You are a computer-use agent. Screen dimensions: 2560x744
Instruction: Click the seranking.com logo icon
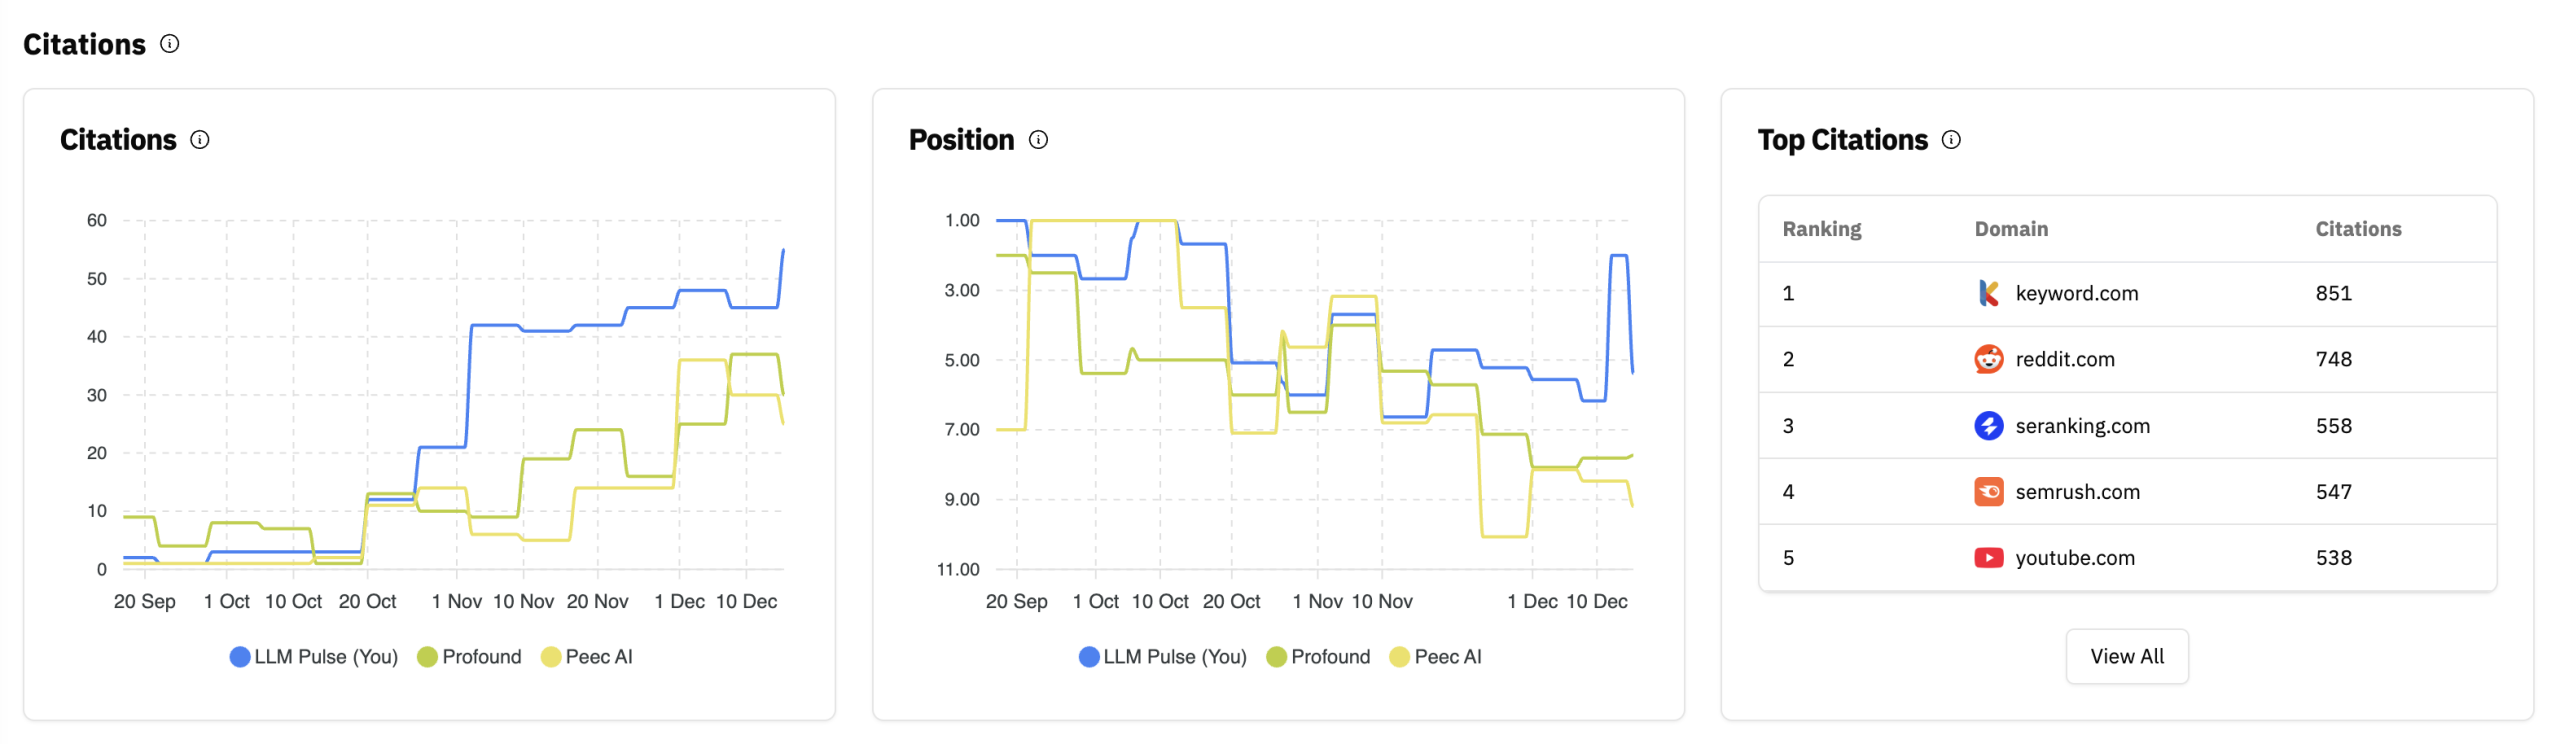[1988, 426]
